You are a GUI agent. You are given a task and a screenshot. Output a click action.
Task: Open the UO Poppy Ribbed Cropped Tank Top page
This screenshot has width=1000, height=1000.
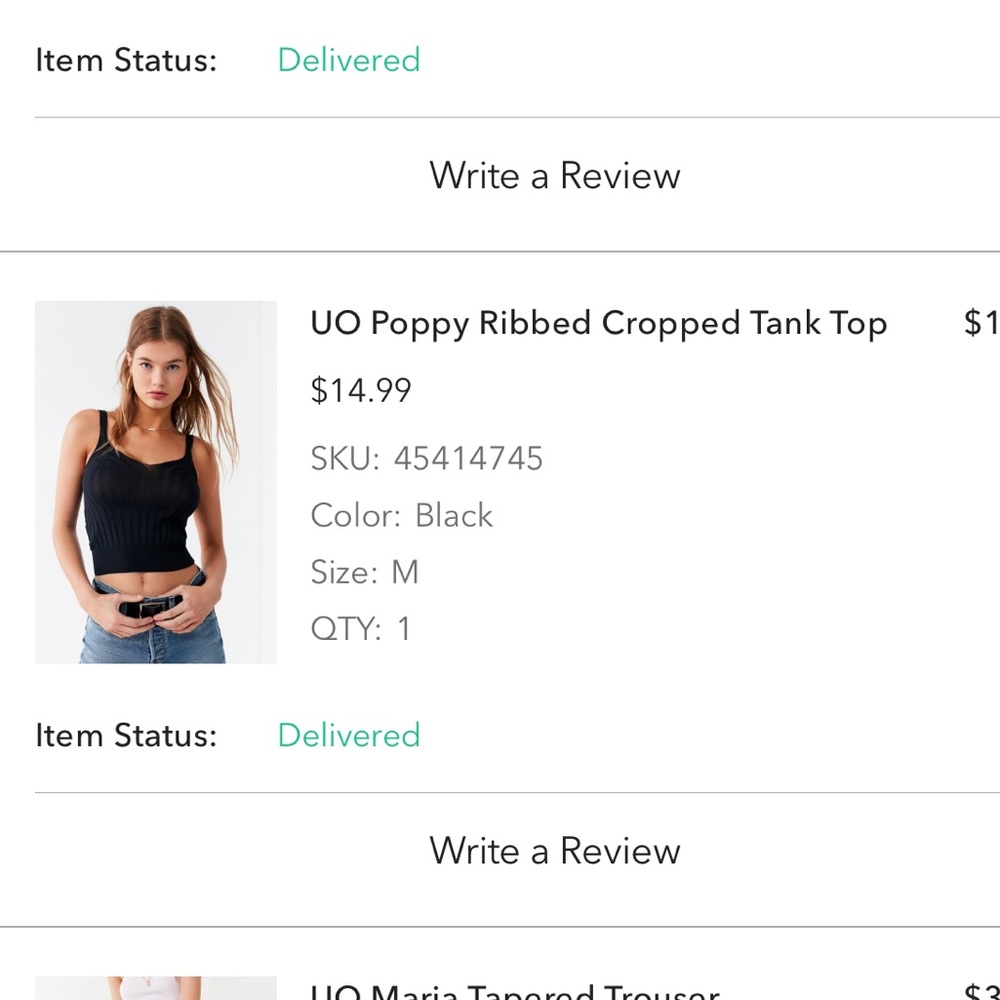click(x=597, y=323)
